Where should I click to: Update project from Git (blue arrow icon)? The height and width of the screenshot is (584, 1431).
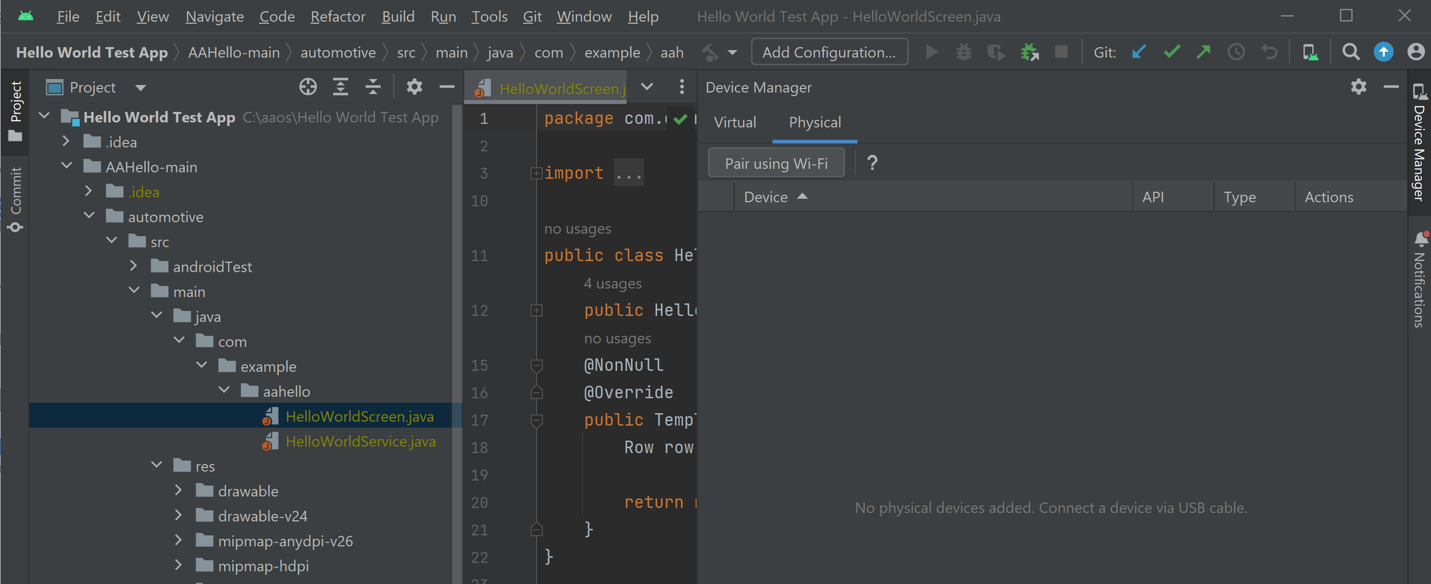click(1139, 51)
